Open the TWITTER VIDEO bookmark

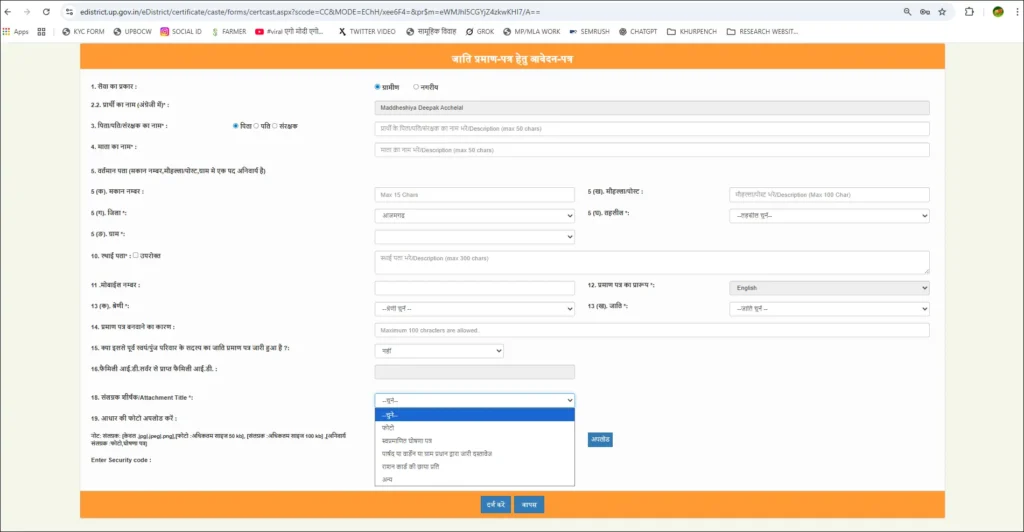(367, 31)
